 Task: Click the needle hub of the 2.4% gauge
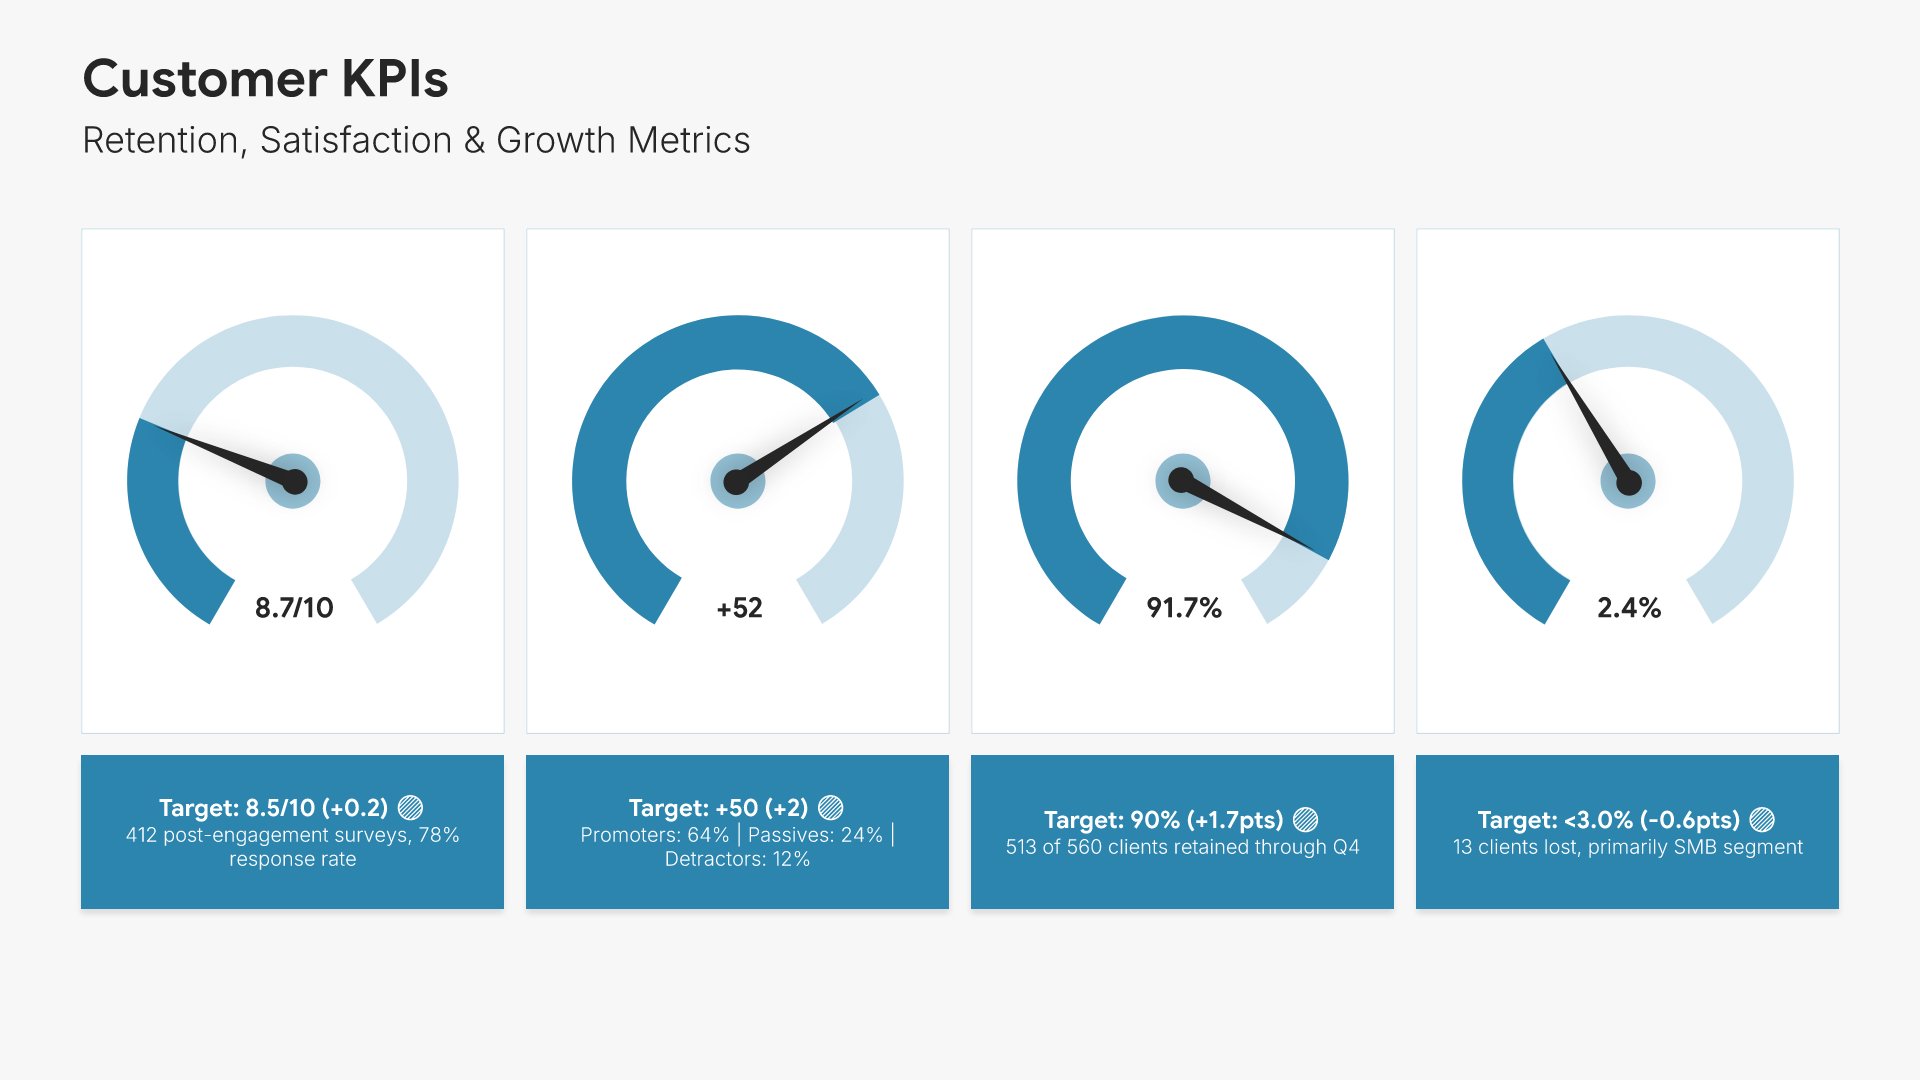1628,481
